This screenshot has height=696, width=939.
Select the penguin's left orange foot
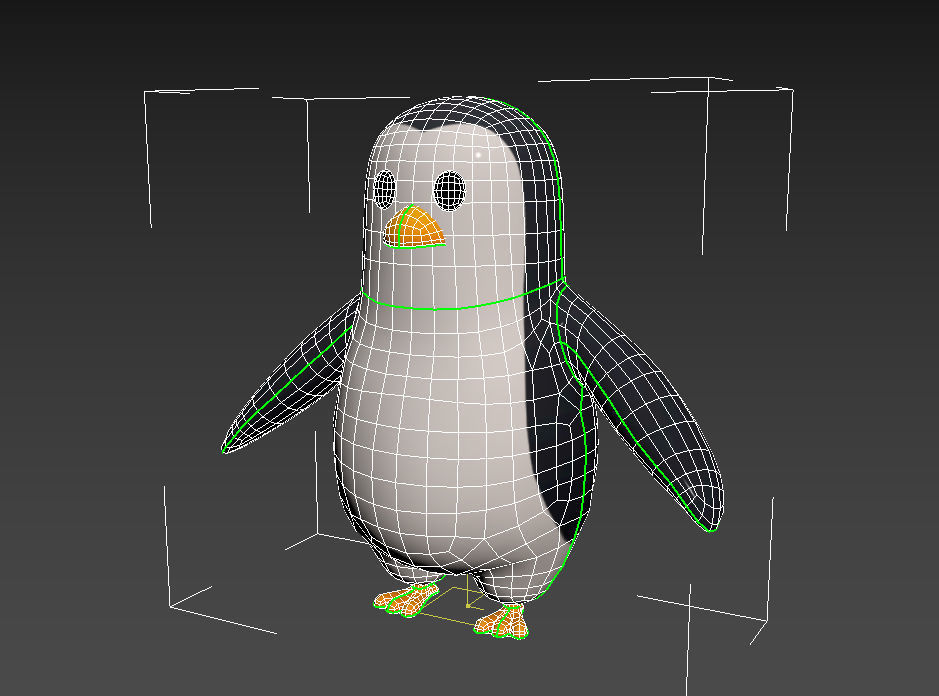tap(407, 600)
